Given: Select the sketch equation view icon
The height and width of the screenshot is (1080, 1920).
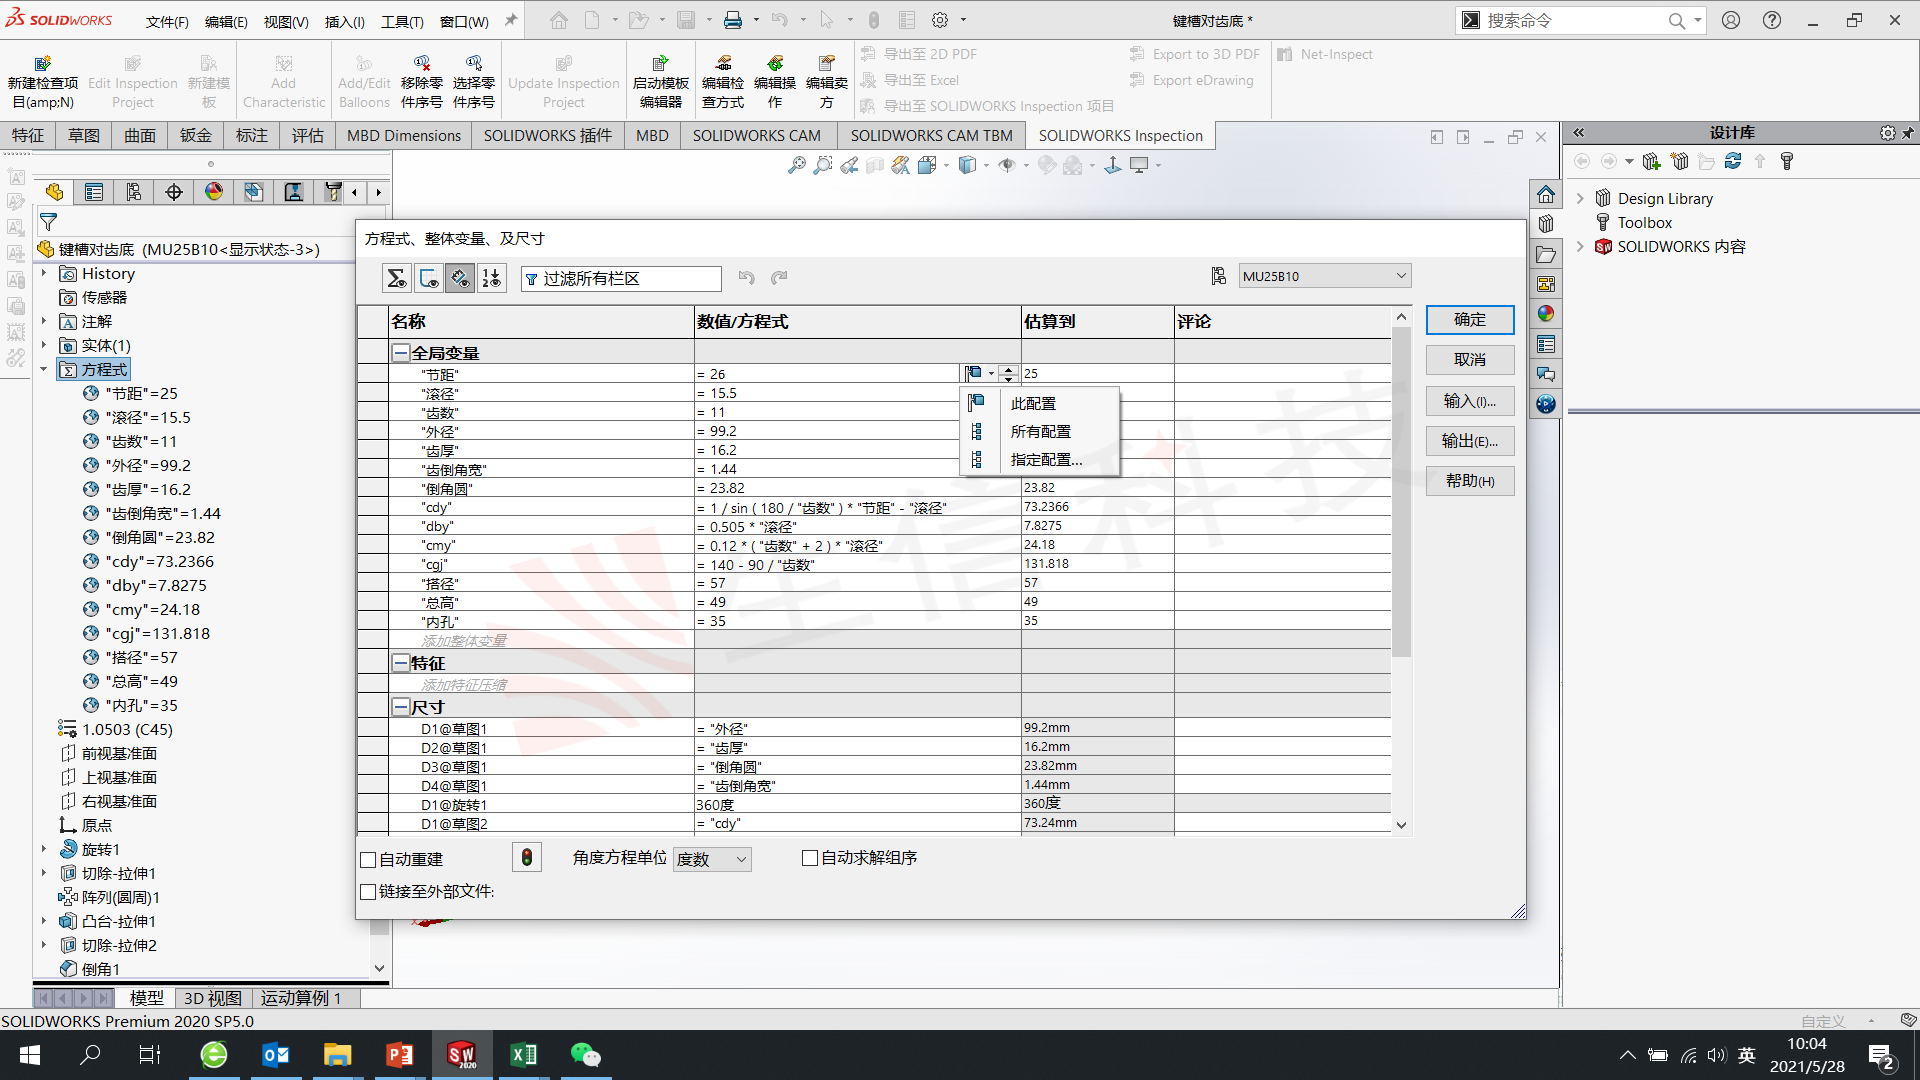Looking at the screenshot, I should (x=428, y=278).
